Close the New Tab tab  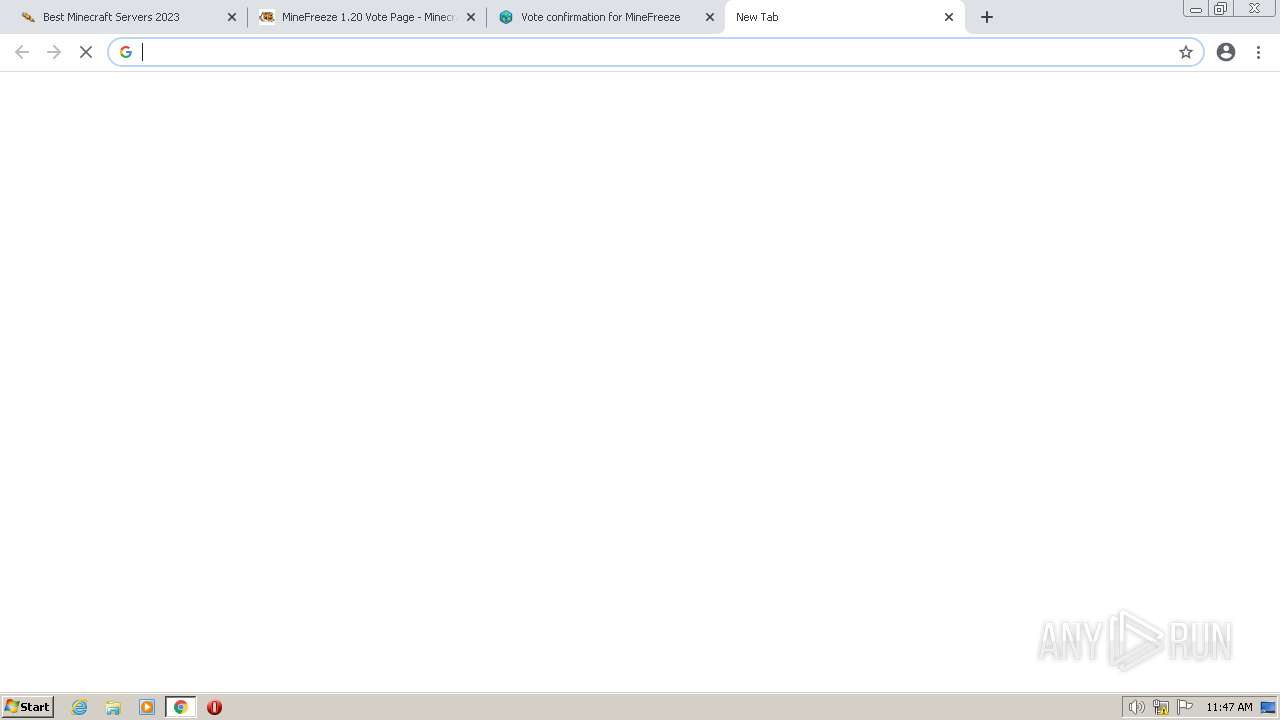(949, 17)
